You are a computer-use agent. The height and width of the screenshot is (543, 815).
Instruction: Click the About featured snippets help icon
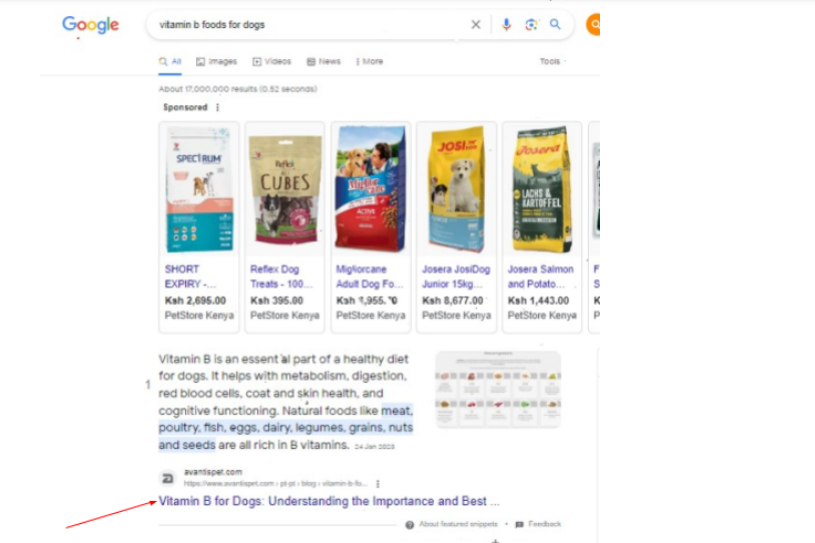pyautogui.click(x=410, y=525)
